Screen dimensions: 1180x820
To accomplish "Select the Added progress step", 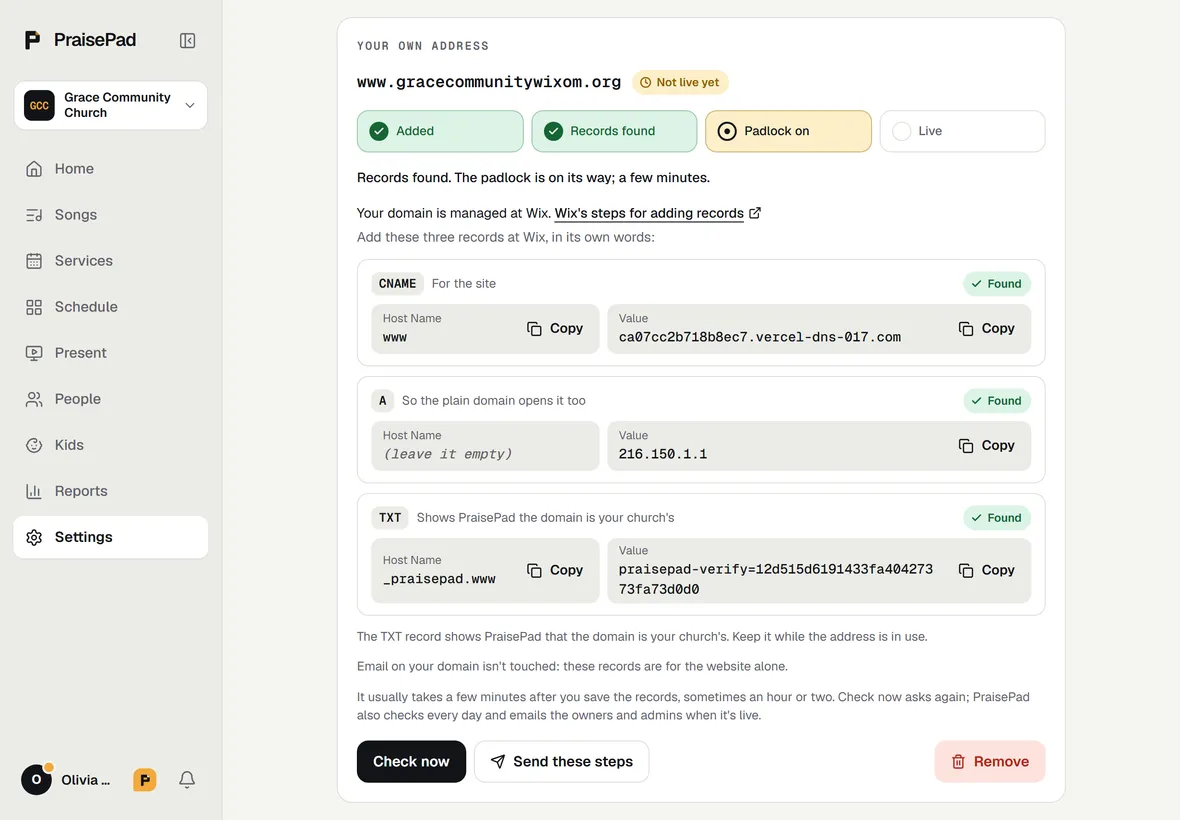I will point(440,131).
